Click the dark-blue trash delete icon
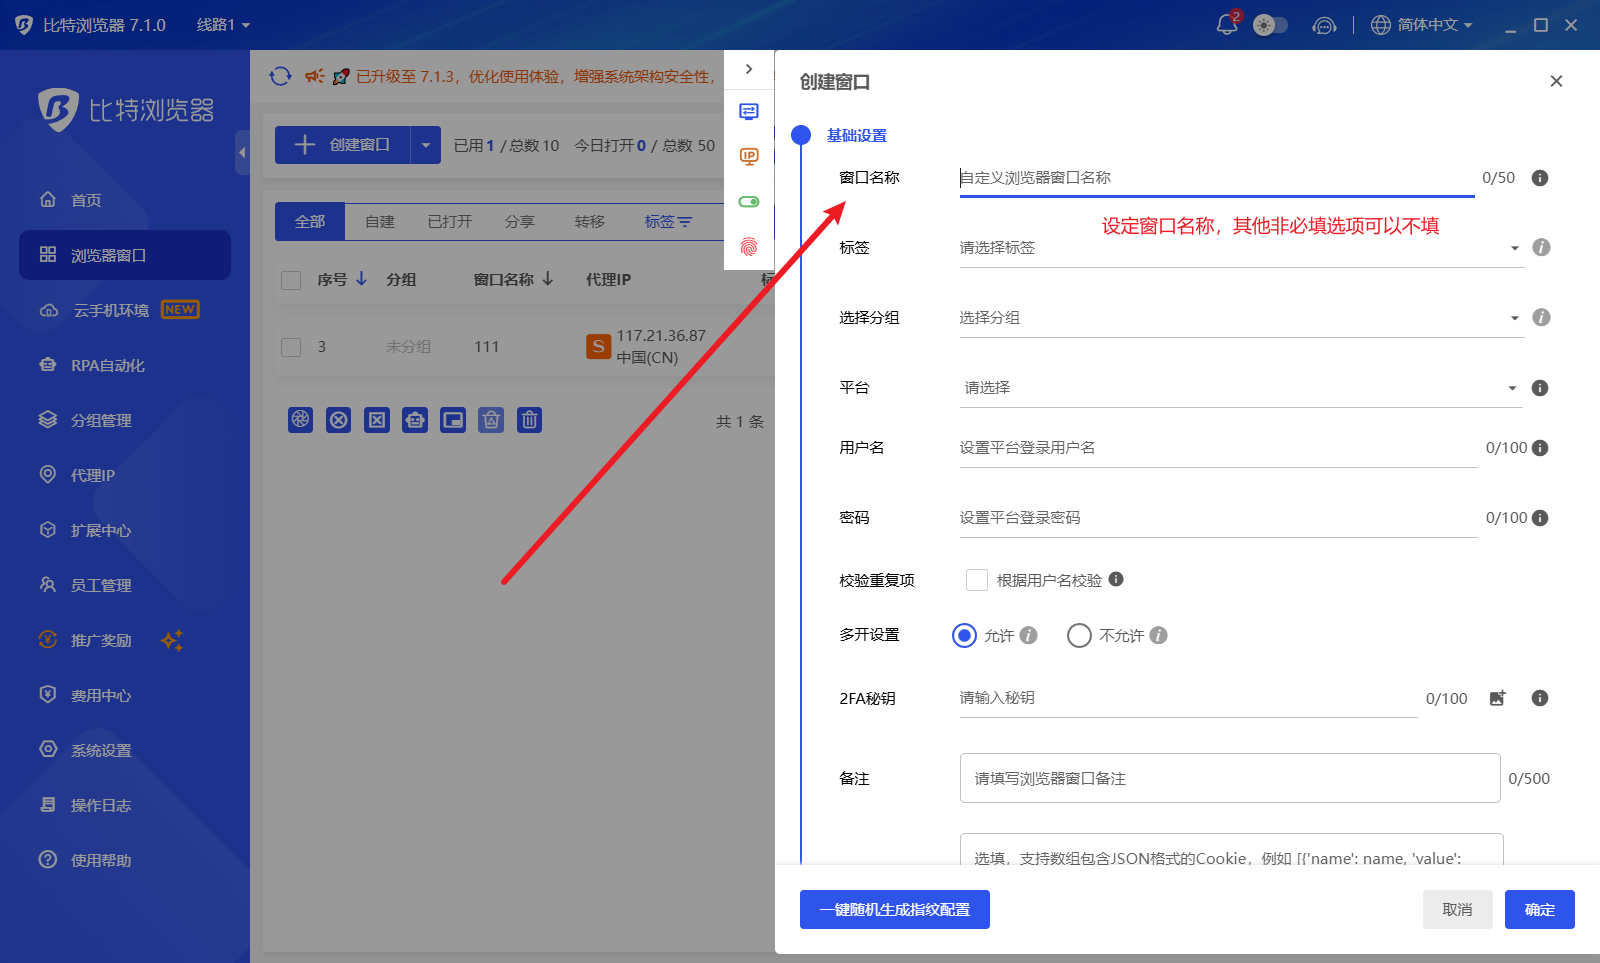The height and width of the screenshot is (963, 1600). 529,420
